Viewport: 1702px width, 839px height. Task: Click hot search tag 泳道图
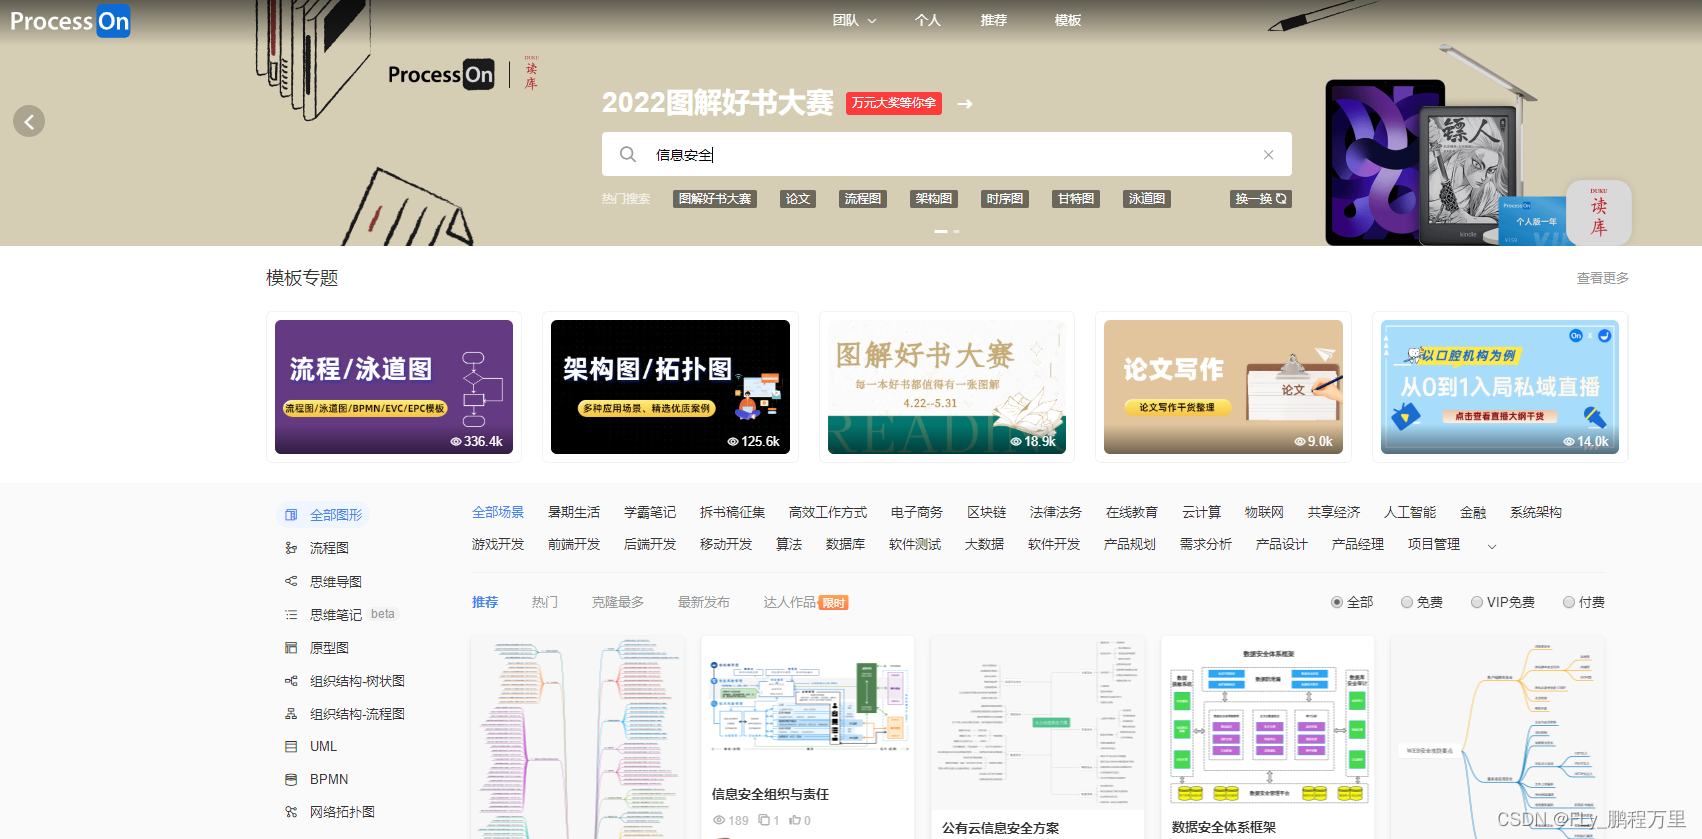tap(1147, 199)
